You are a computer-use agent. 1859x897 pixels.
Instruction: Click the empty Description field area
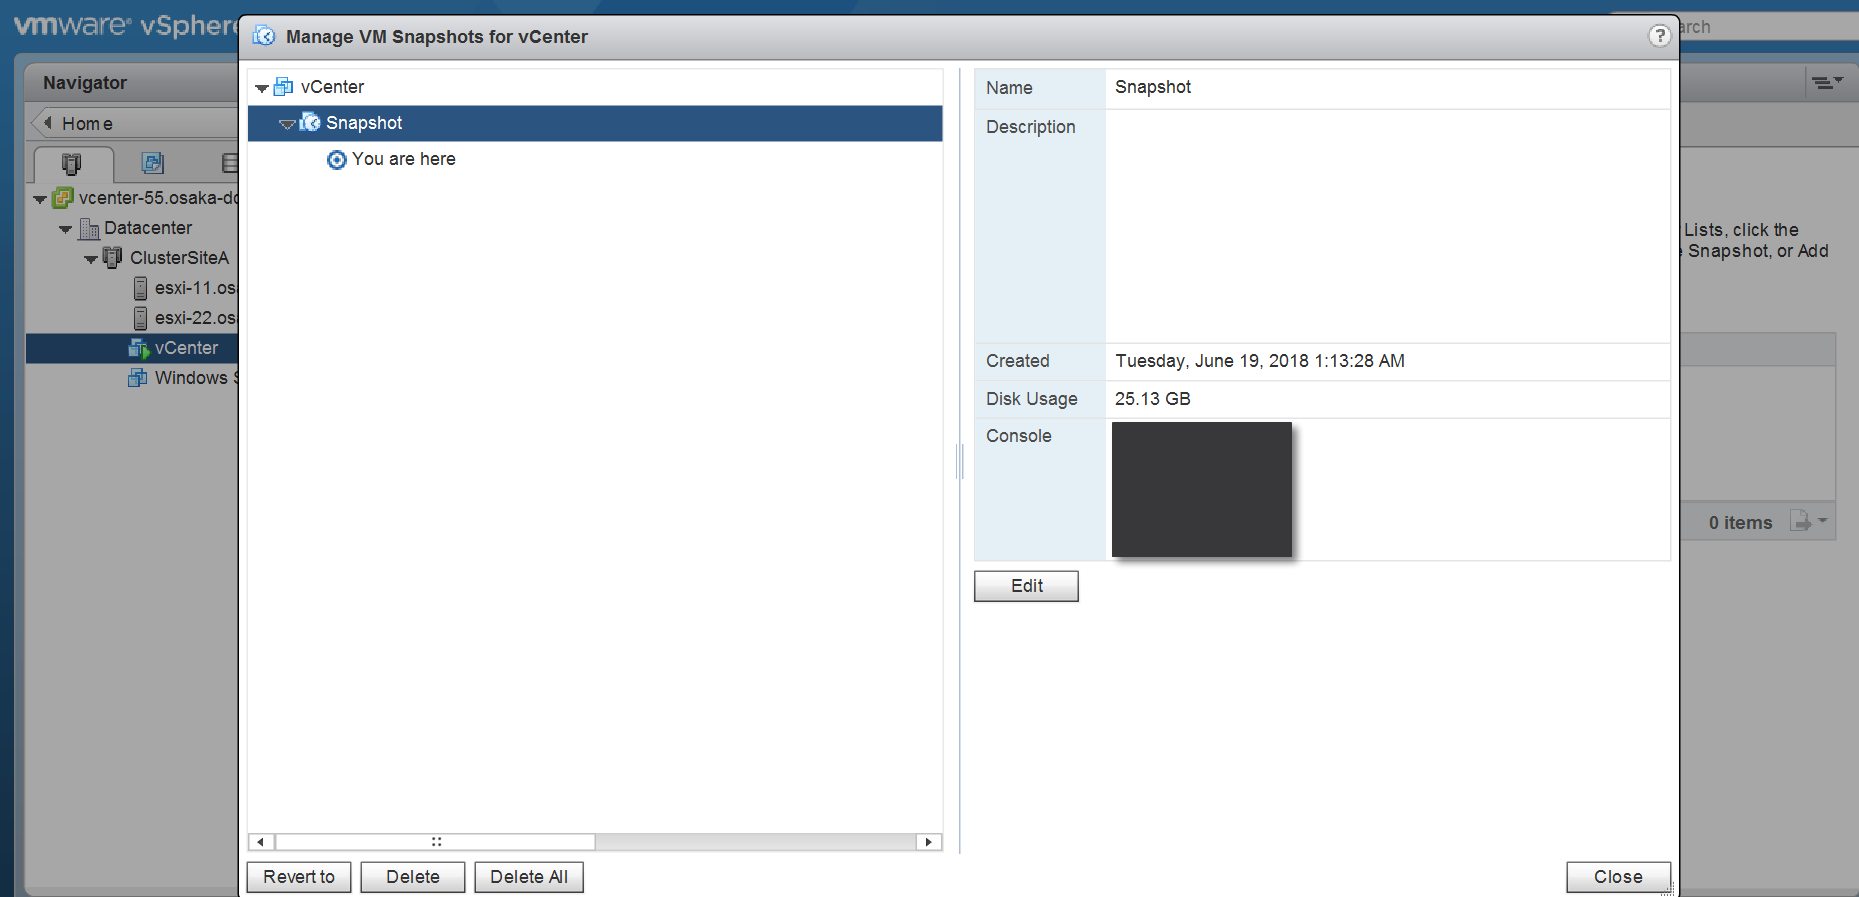coord(1387,226)
